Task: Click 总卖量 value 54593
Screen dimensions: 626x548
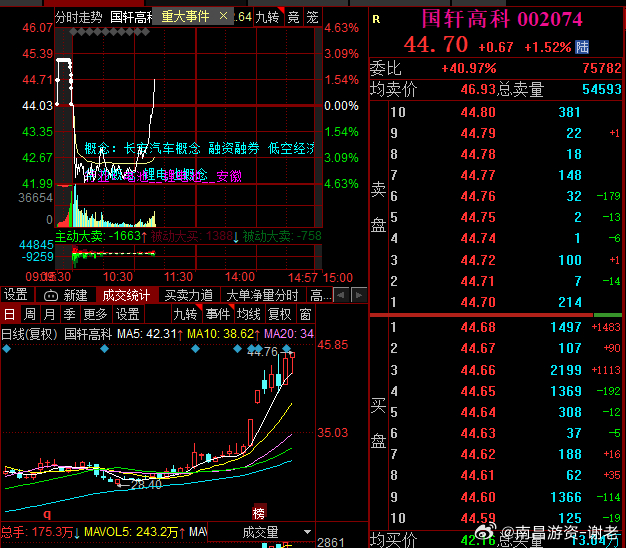Action: tap(602, 89)
